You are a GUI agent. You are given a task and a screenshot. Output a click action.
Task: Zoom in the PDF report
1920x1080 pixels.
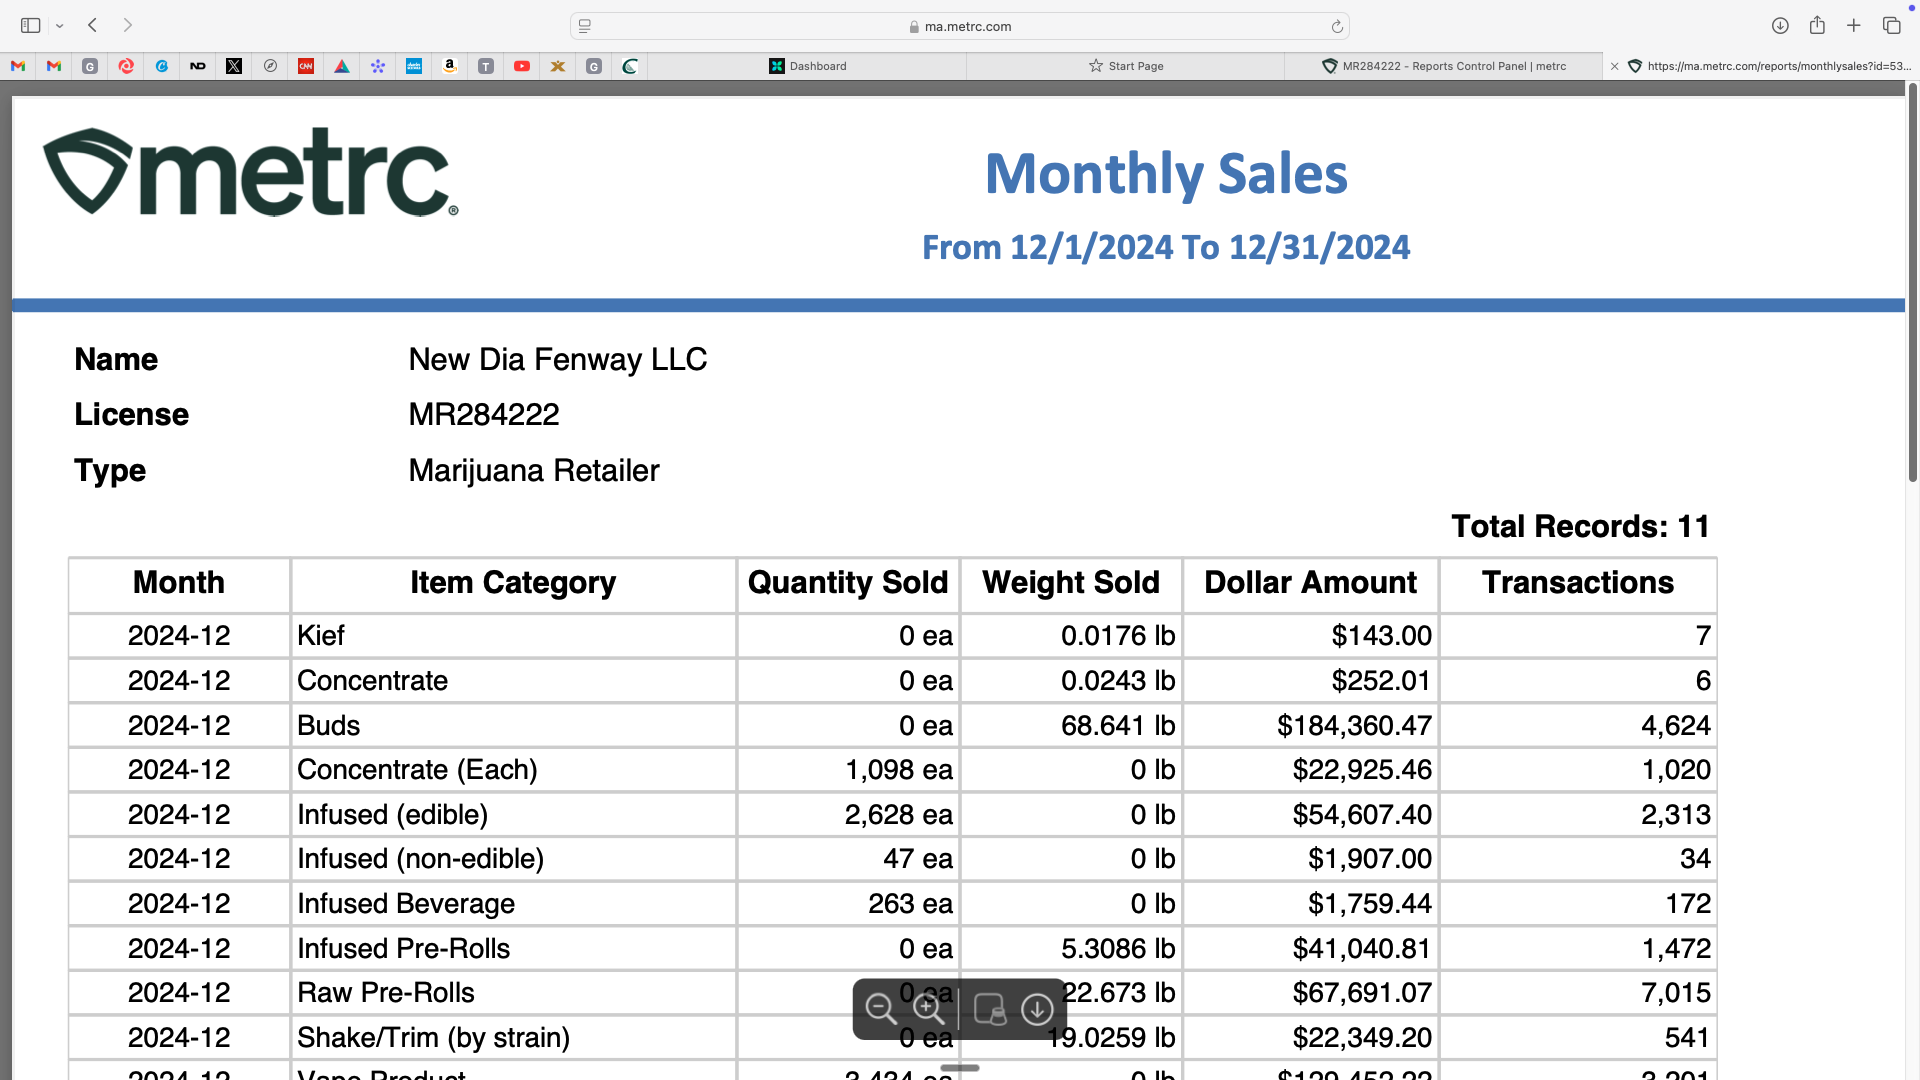(929, 1009)
